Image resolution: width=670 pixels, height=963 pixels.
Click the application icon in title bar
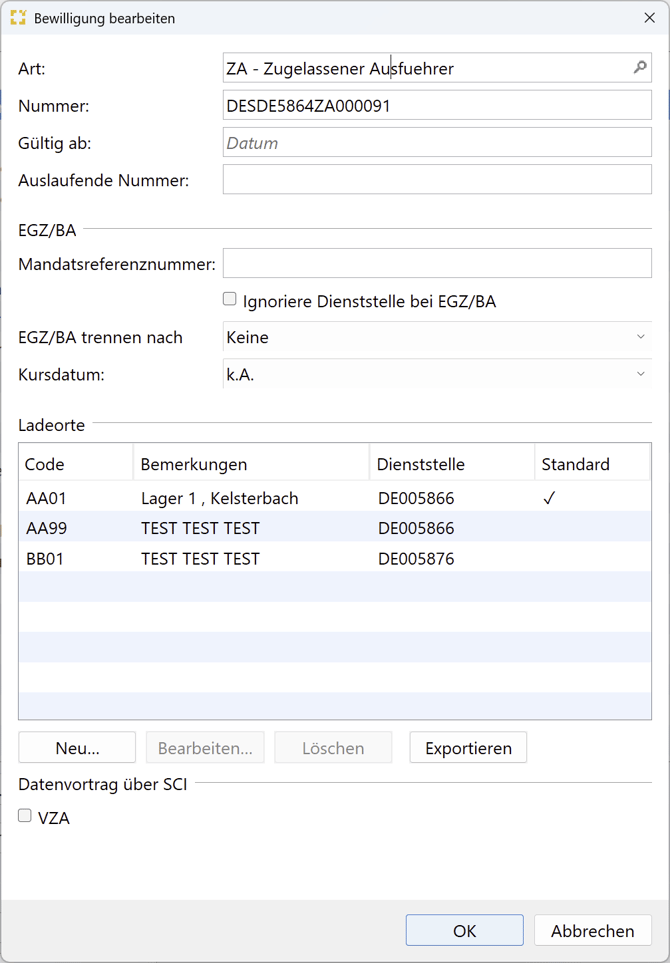tap(18, 18)
